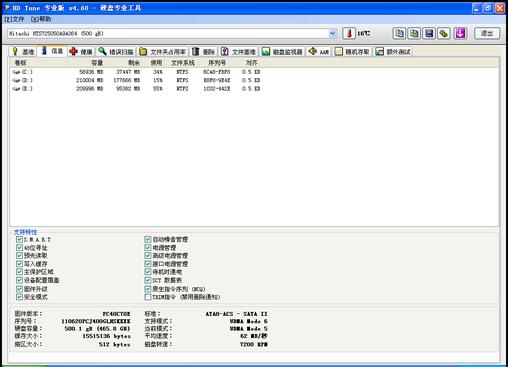The width and height of the screenshot is (508, 367).
Task: Toggle the 安全模式 security mode checkbox
Action: (x=19, y=297)
